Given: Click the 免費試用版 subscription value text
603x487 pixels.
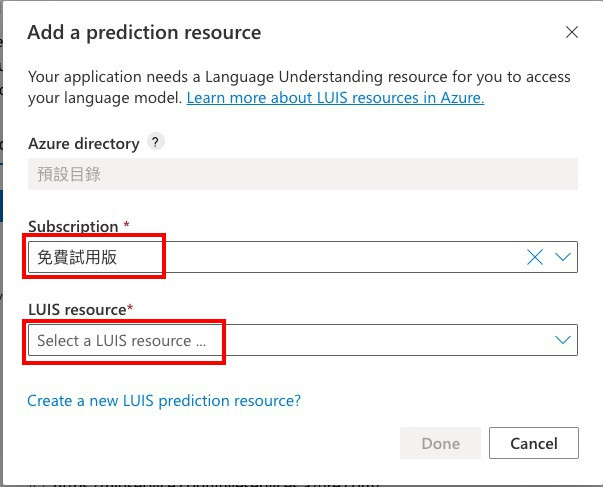Looking at the screenshot, I should point(77,257).
